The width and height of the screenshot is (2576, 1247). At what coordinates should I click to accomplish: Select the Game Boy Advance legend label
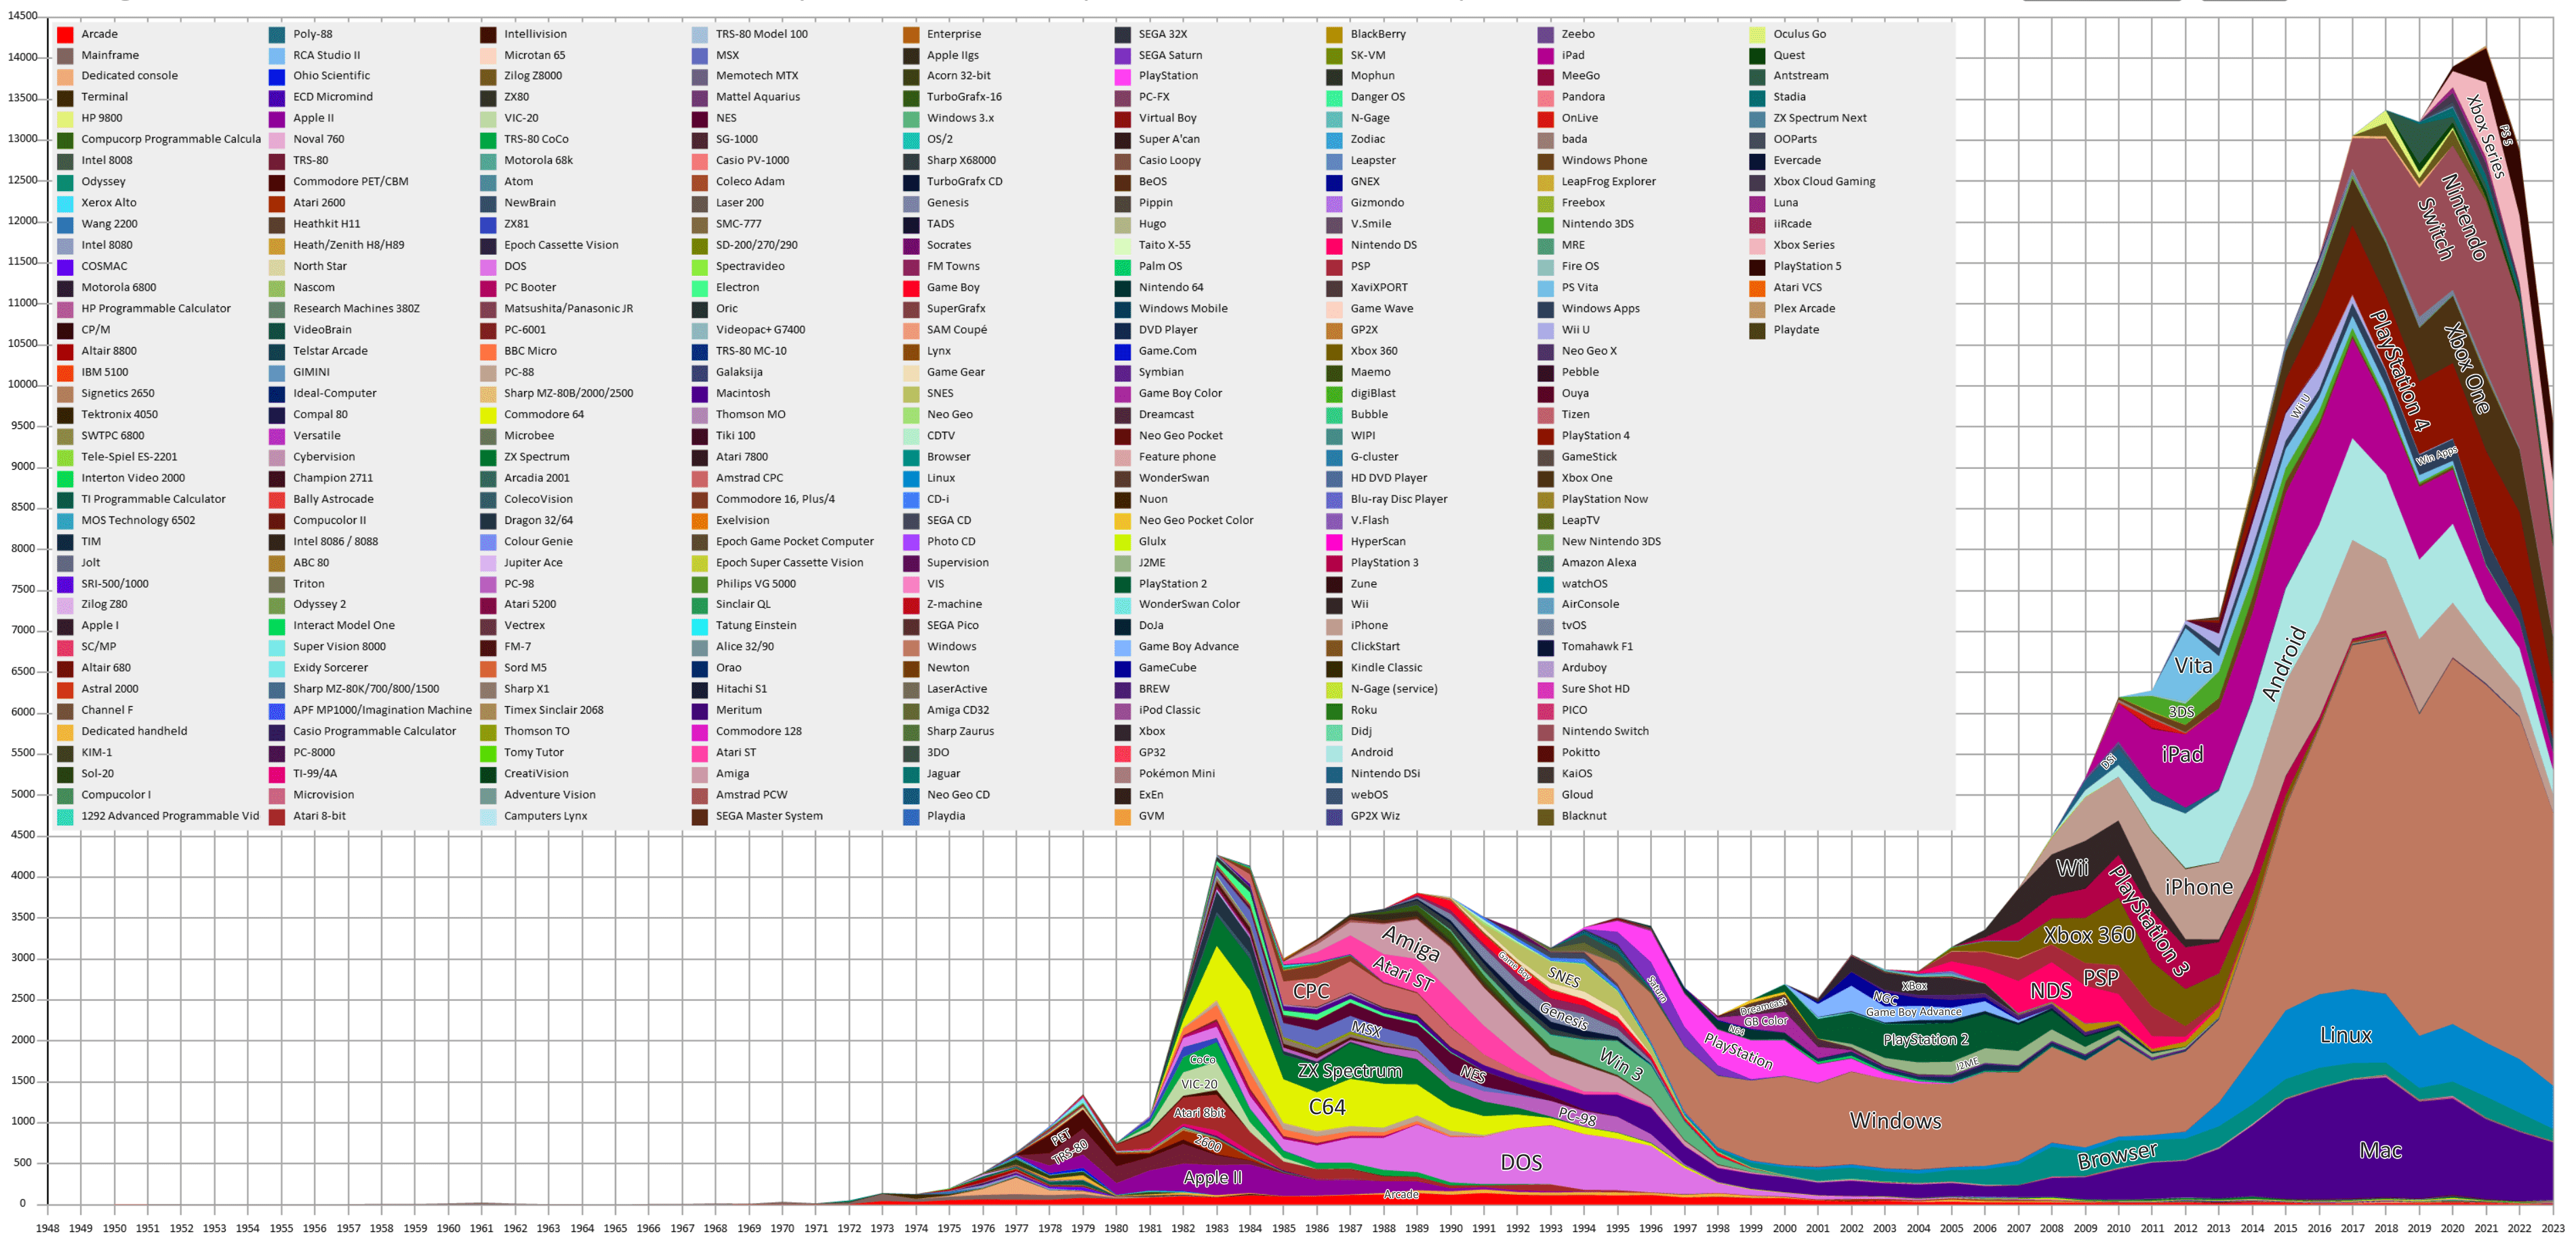click(x=1188, y=646)
